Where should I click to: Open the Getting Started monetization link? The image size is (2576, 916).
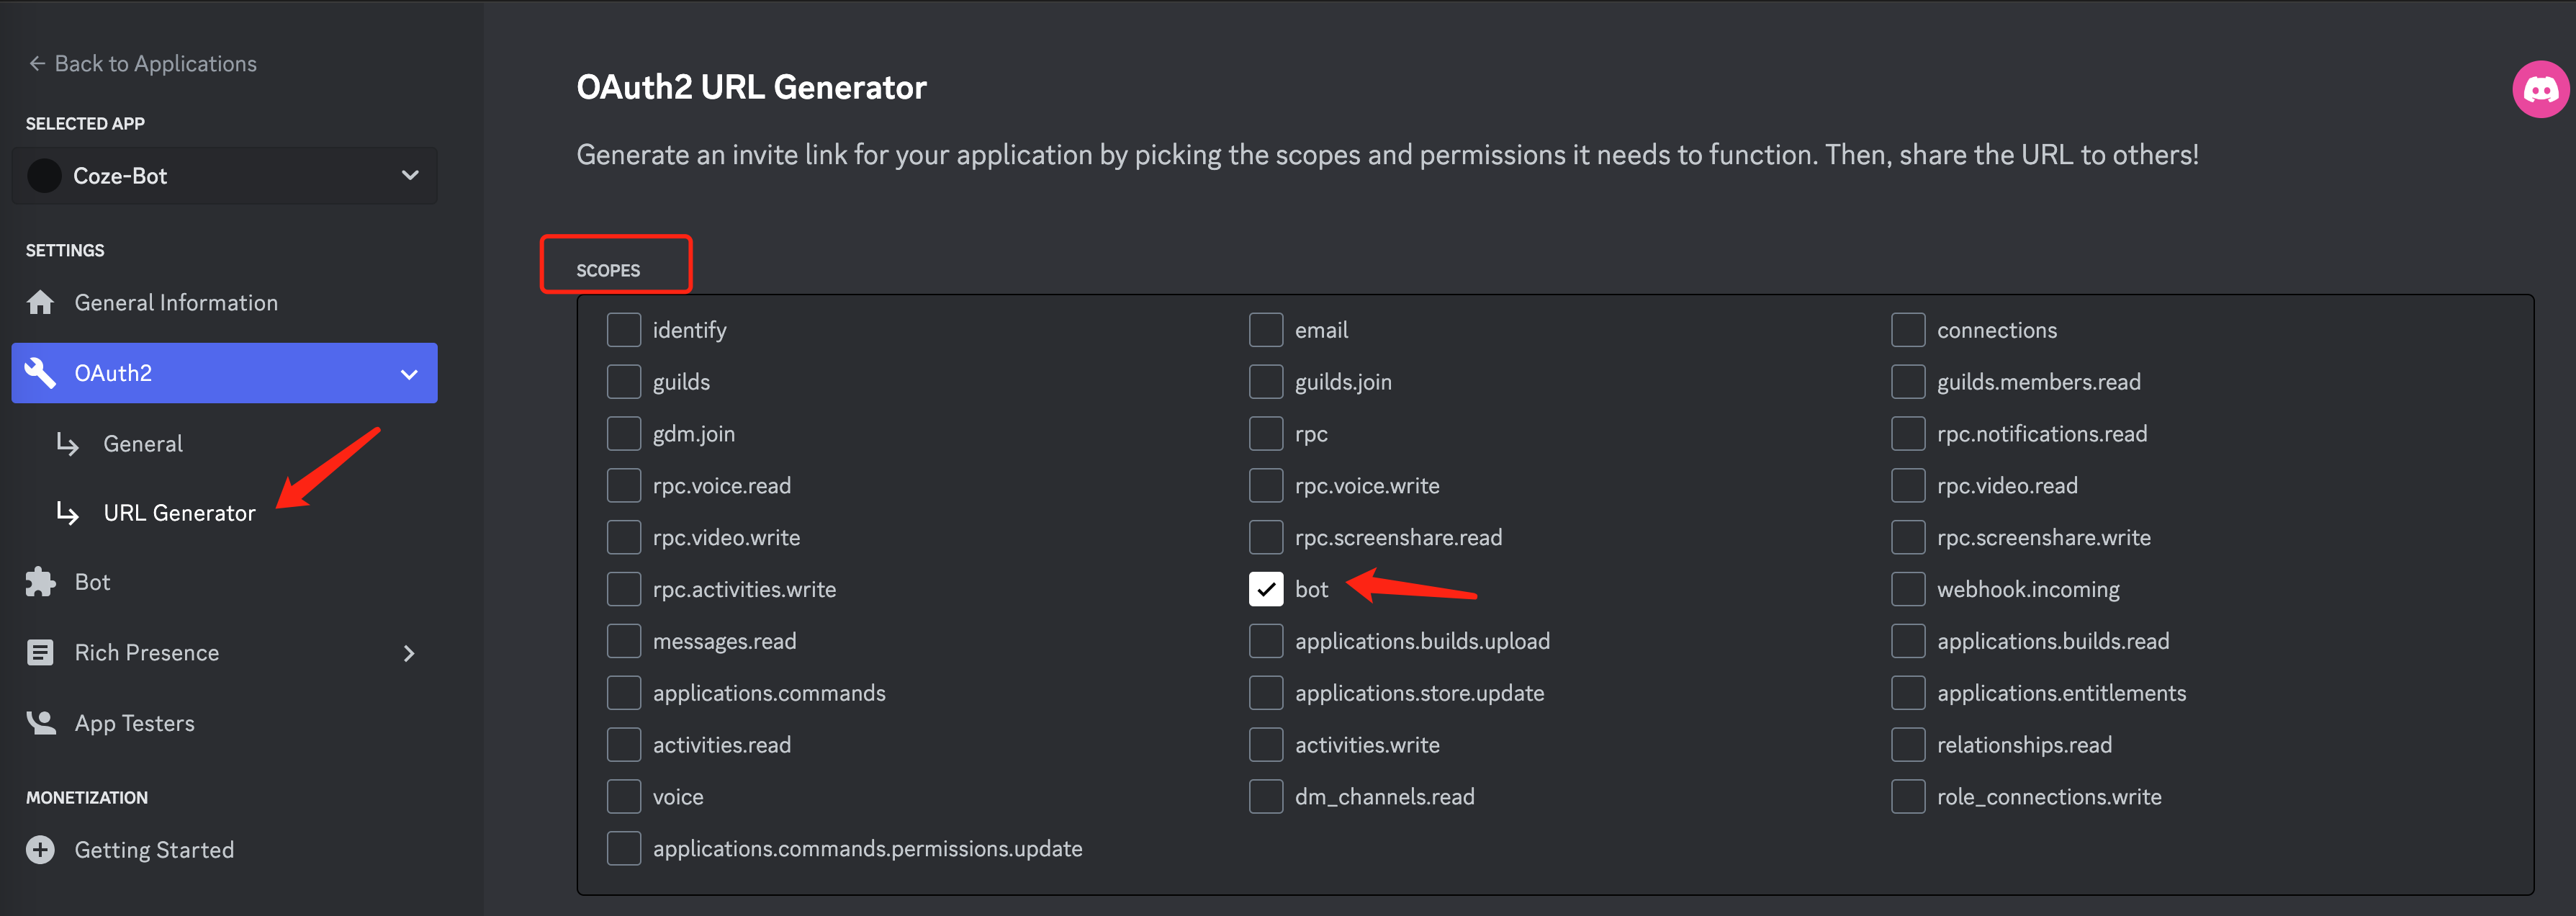click(x=154, y=849)
